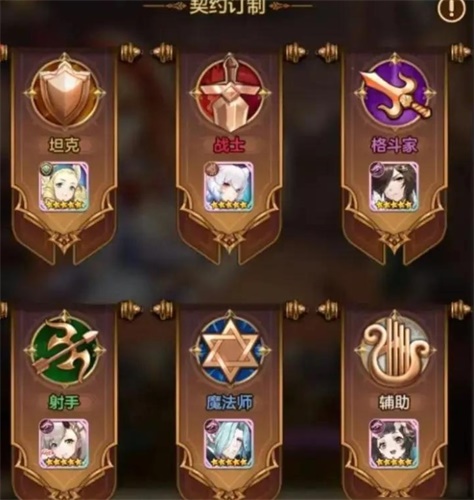Click the 坦克 class label
474x500 pixels.
[64, 146]
